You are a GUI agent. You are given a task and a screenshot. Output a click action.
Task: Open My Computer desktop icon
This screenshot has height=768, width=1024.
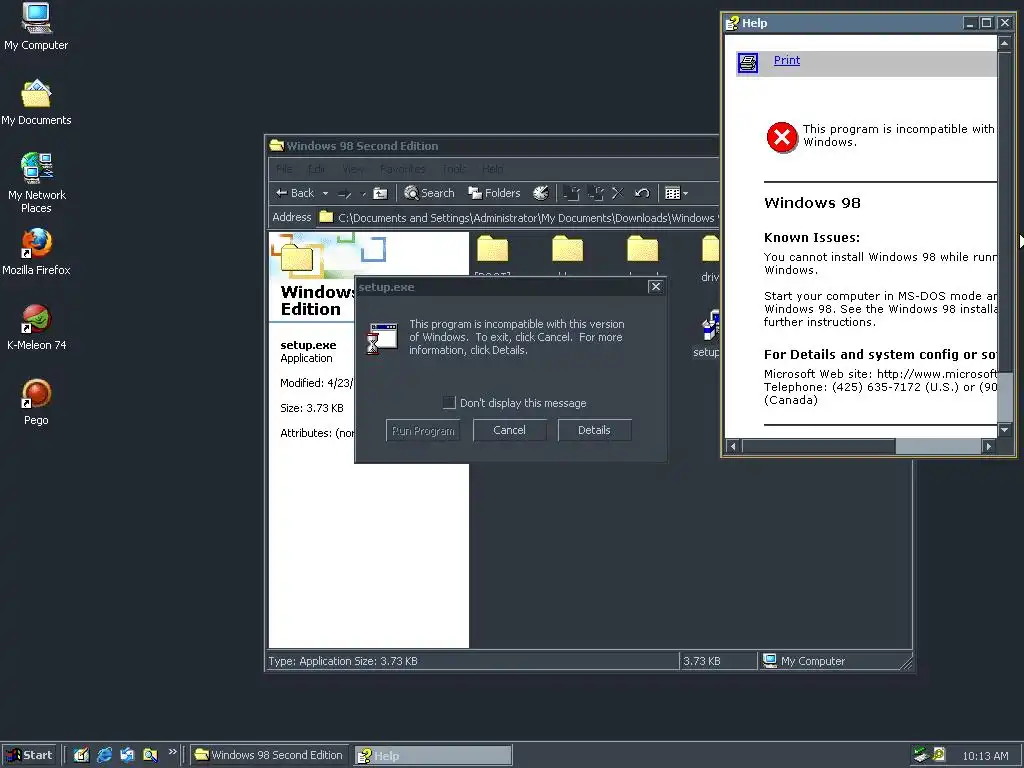pyautogui.click(x=36, y=26)
